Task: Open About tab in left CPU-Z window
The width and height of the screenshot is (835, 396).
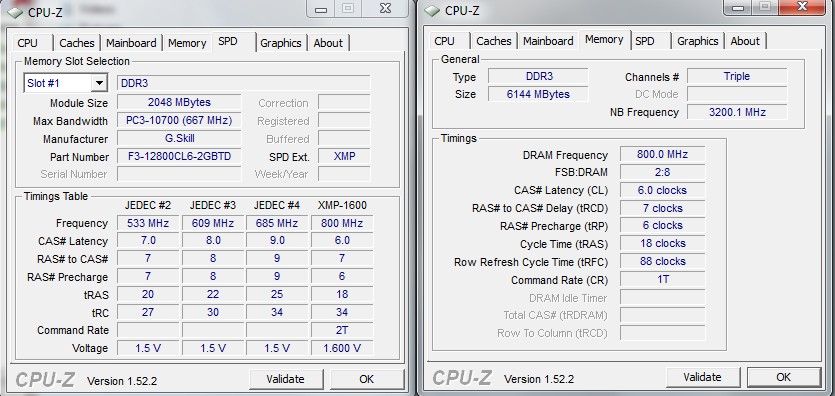Action: click(x=328, y=43)
